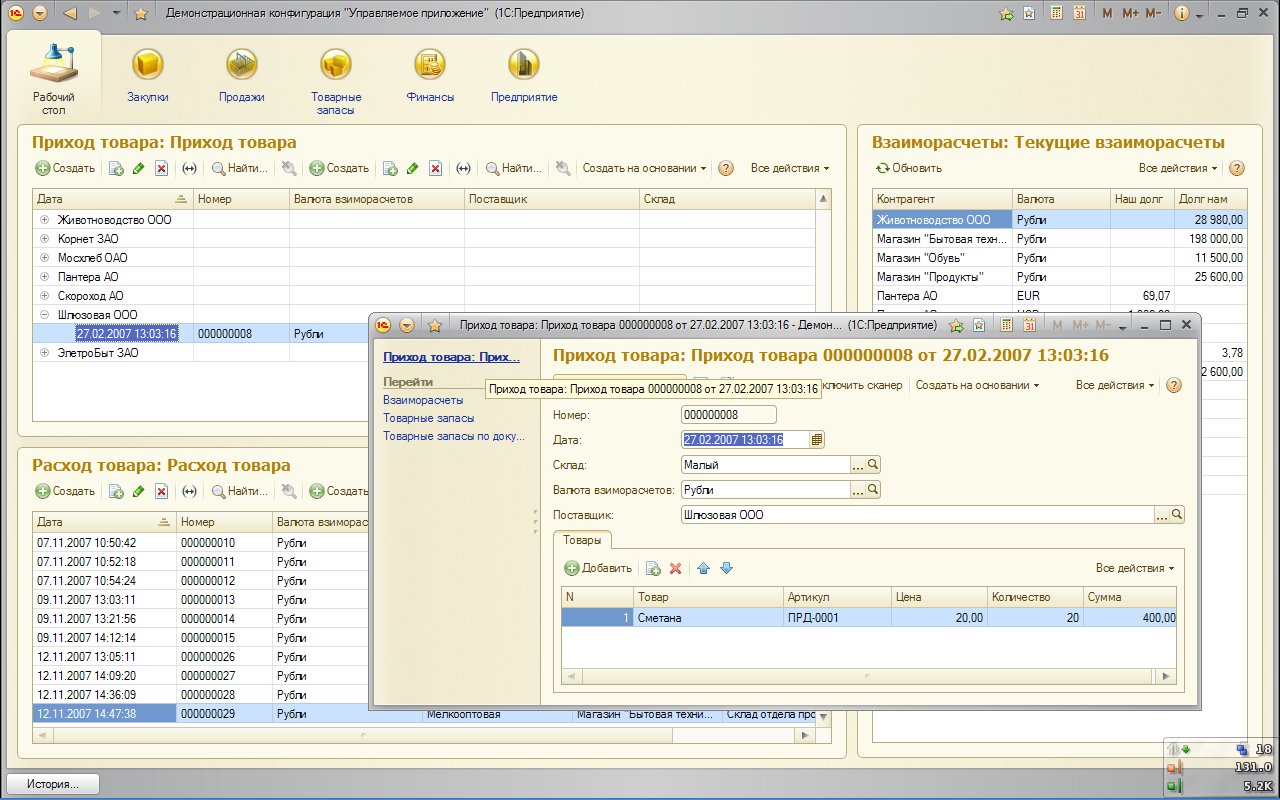Sort by the Контрагент column header

pos(942,199)
